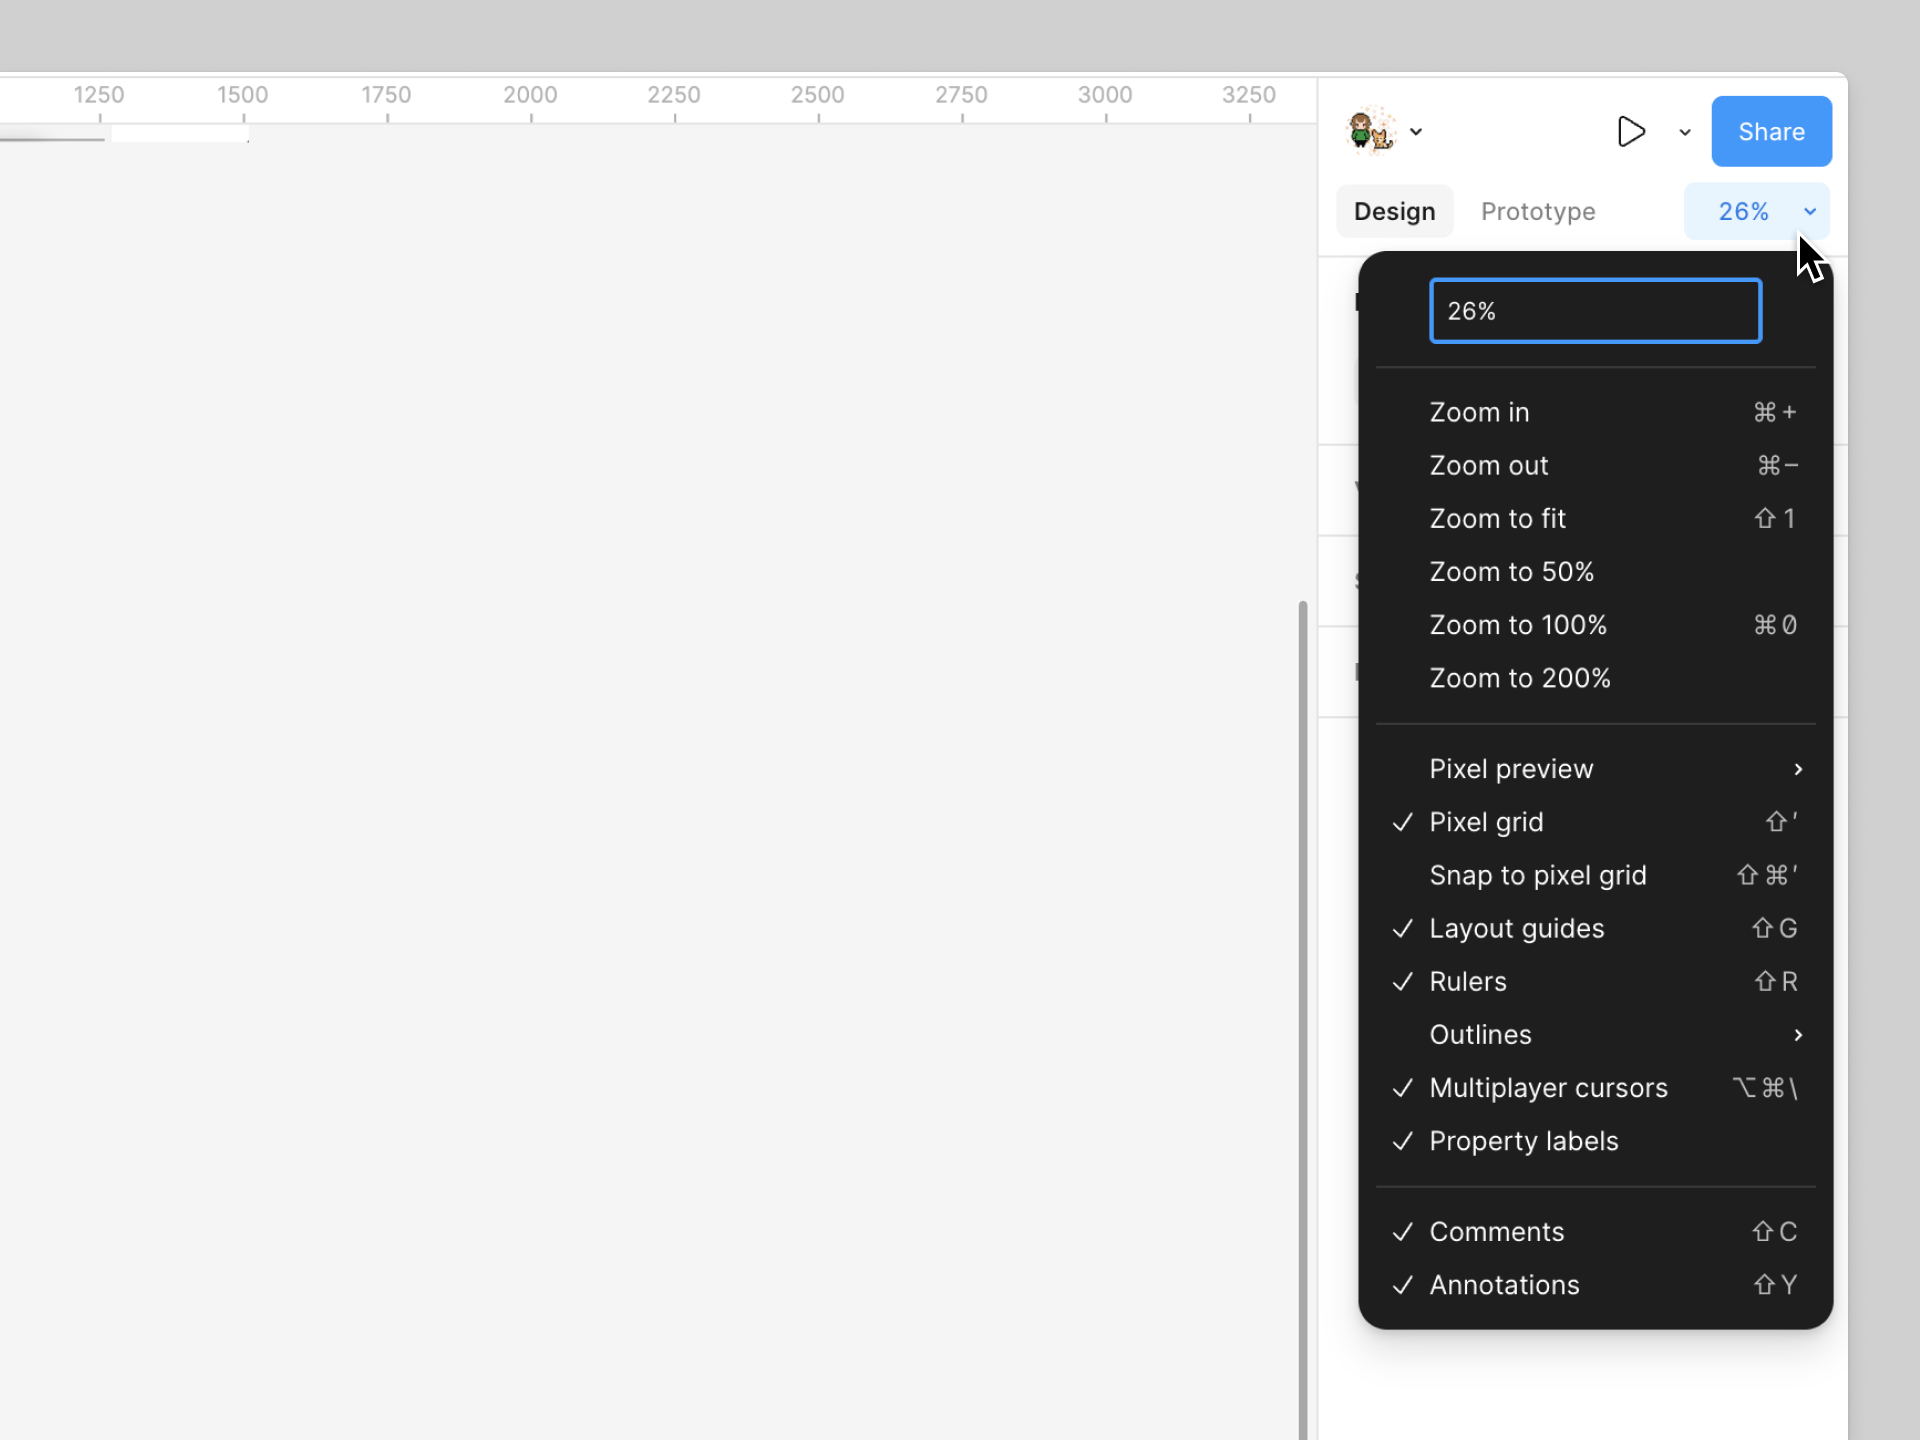The image size is (1920, 1440).
Task: Toggle off Rulers
Action: pos(1467,982)
